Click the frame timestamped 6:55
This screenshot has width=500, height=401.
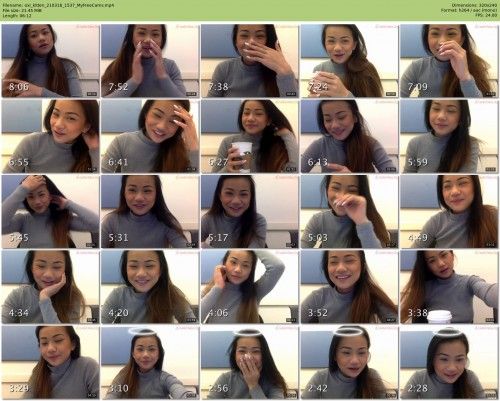pyautogui.click(x=50, y=136)
